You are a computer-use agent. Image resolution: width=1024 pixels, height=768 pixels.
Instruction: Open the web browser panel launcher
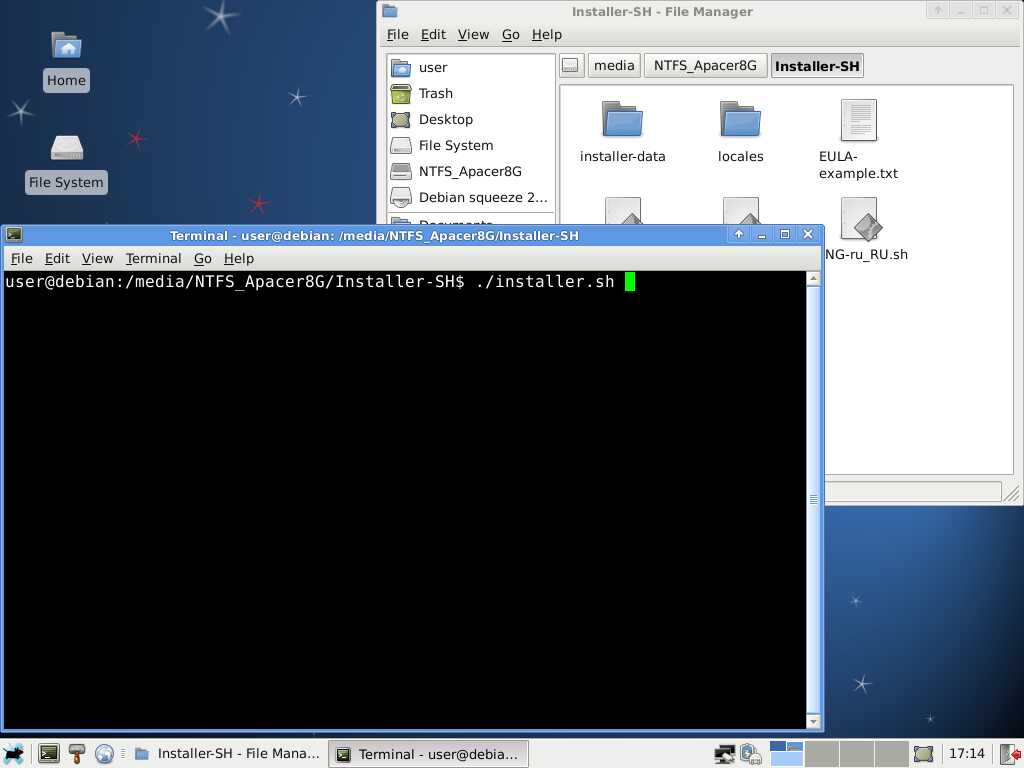(x=104, y=753)
